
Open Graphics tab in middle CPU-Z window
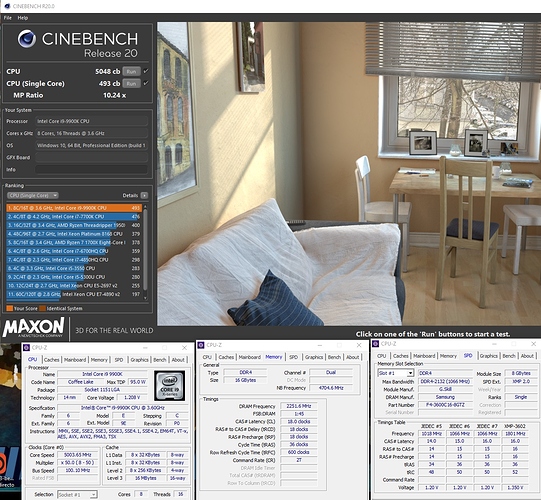[314, 357]
